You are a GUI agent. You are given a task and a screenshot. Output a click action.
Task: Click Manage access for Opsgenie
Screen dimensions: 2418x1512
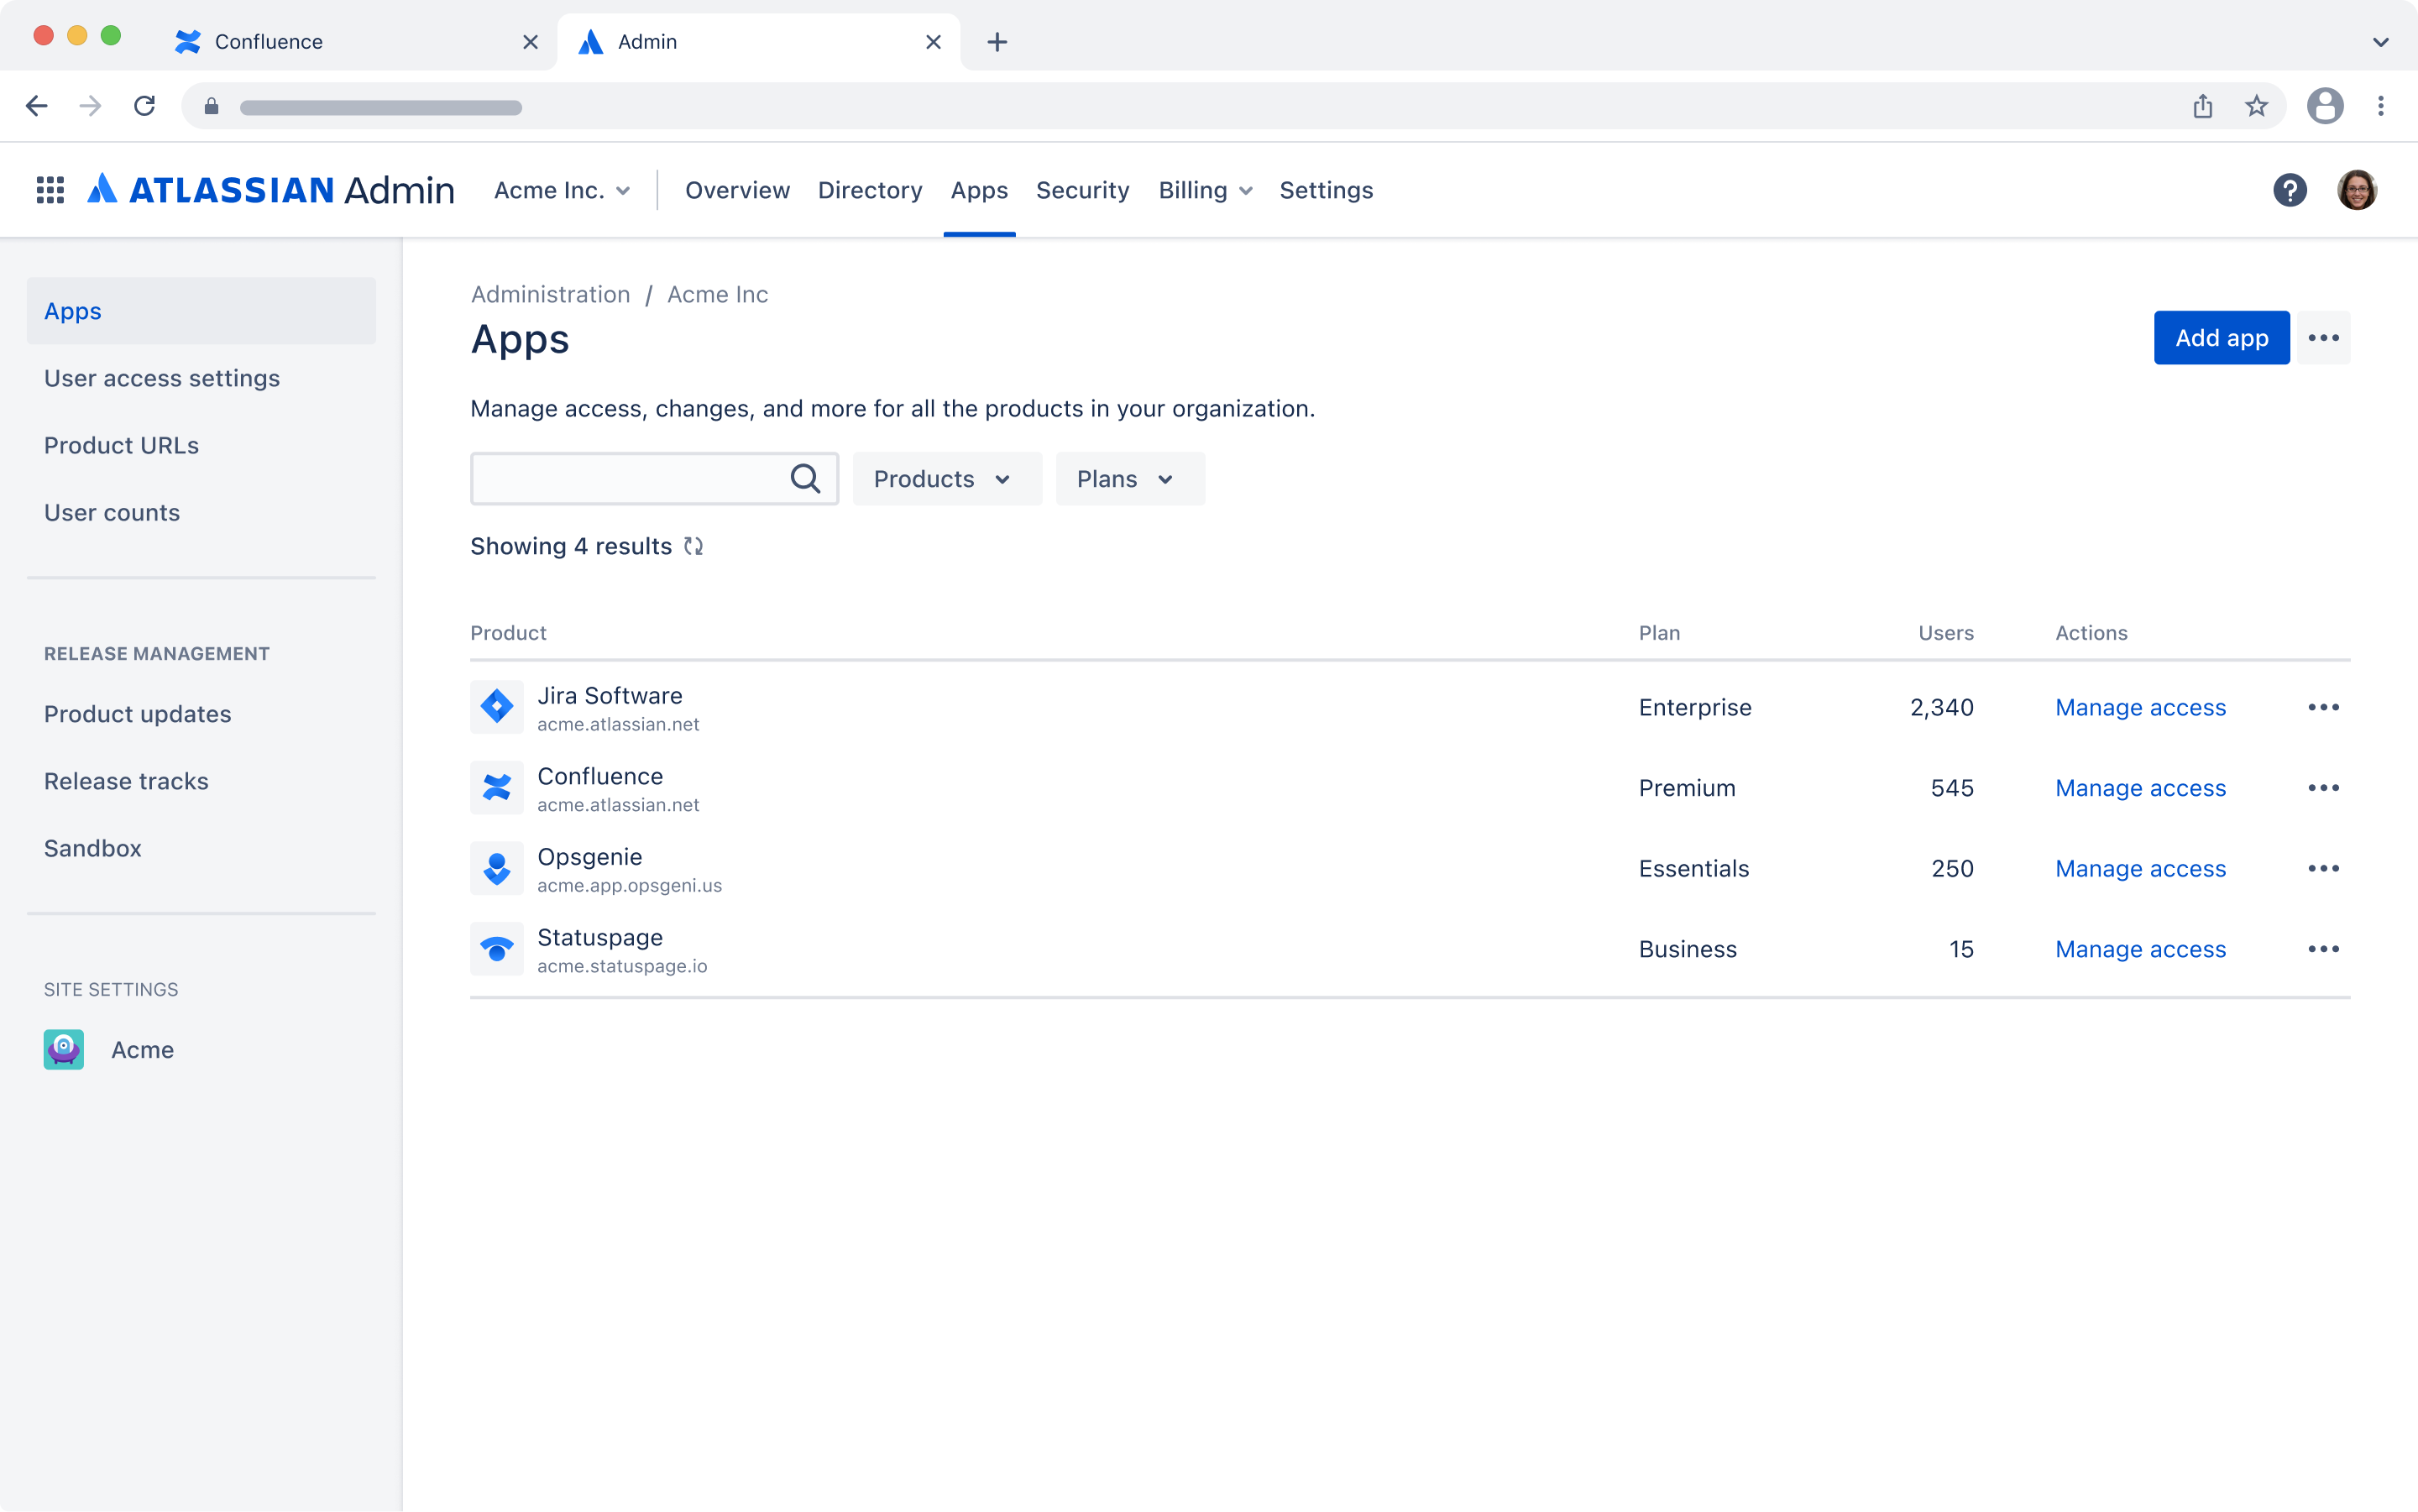(x=2140, y=868)
